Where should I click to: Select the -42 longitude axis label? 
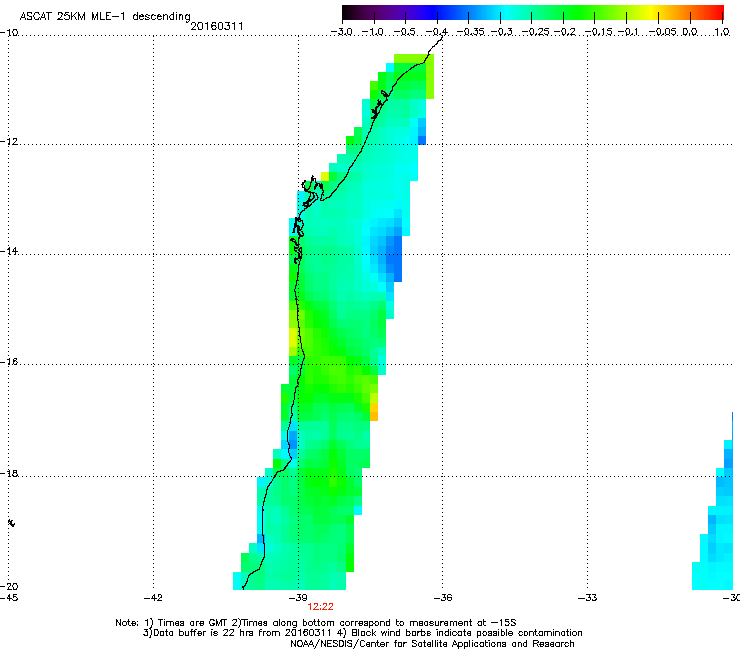pos(153,598)
